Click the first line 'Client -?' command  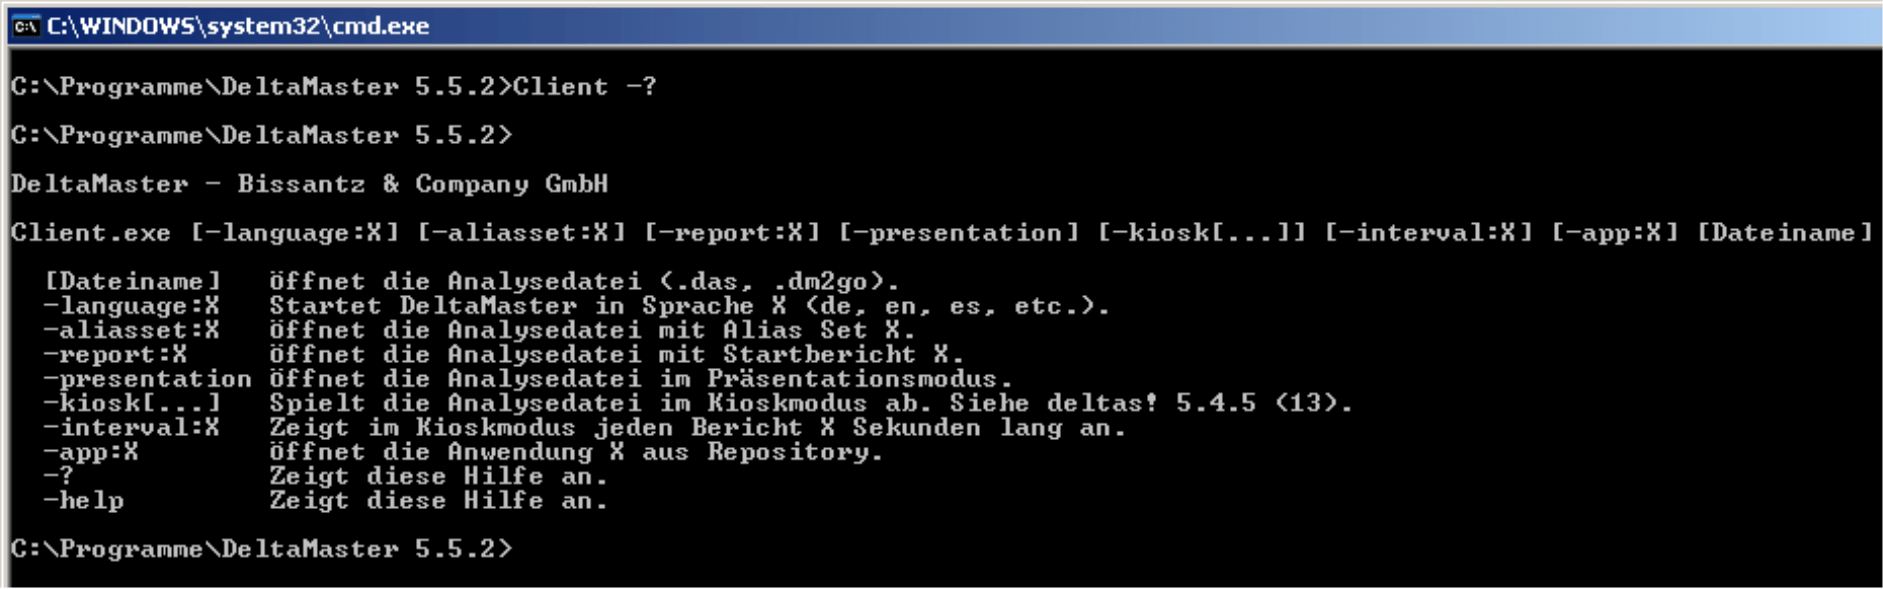pos(585,87)
